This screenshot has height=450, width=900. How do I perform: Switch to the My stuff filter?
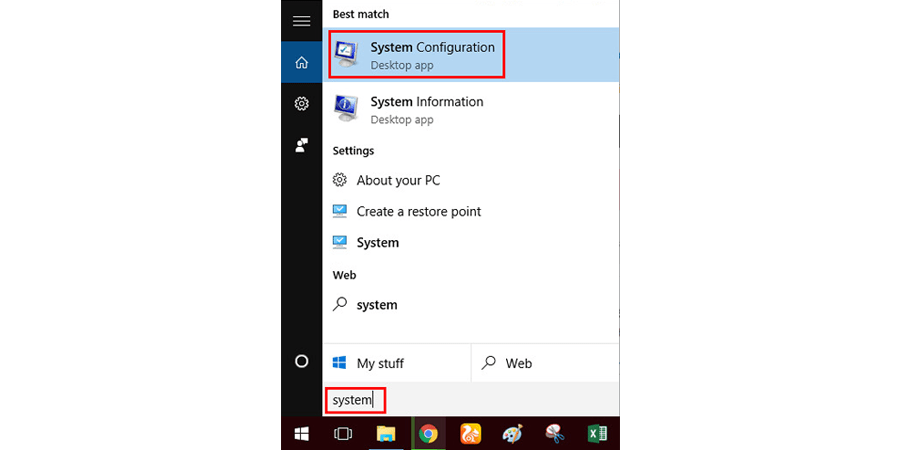(397, 363)
